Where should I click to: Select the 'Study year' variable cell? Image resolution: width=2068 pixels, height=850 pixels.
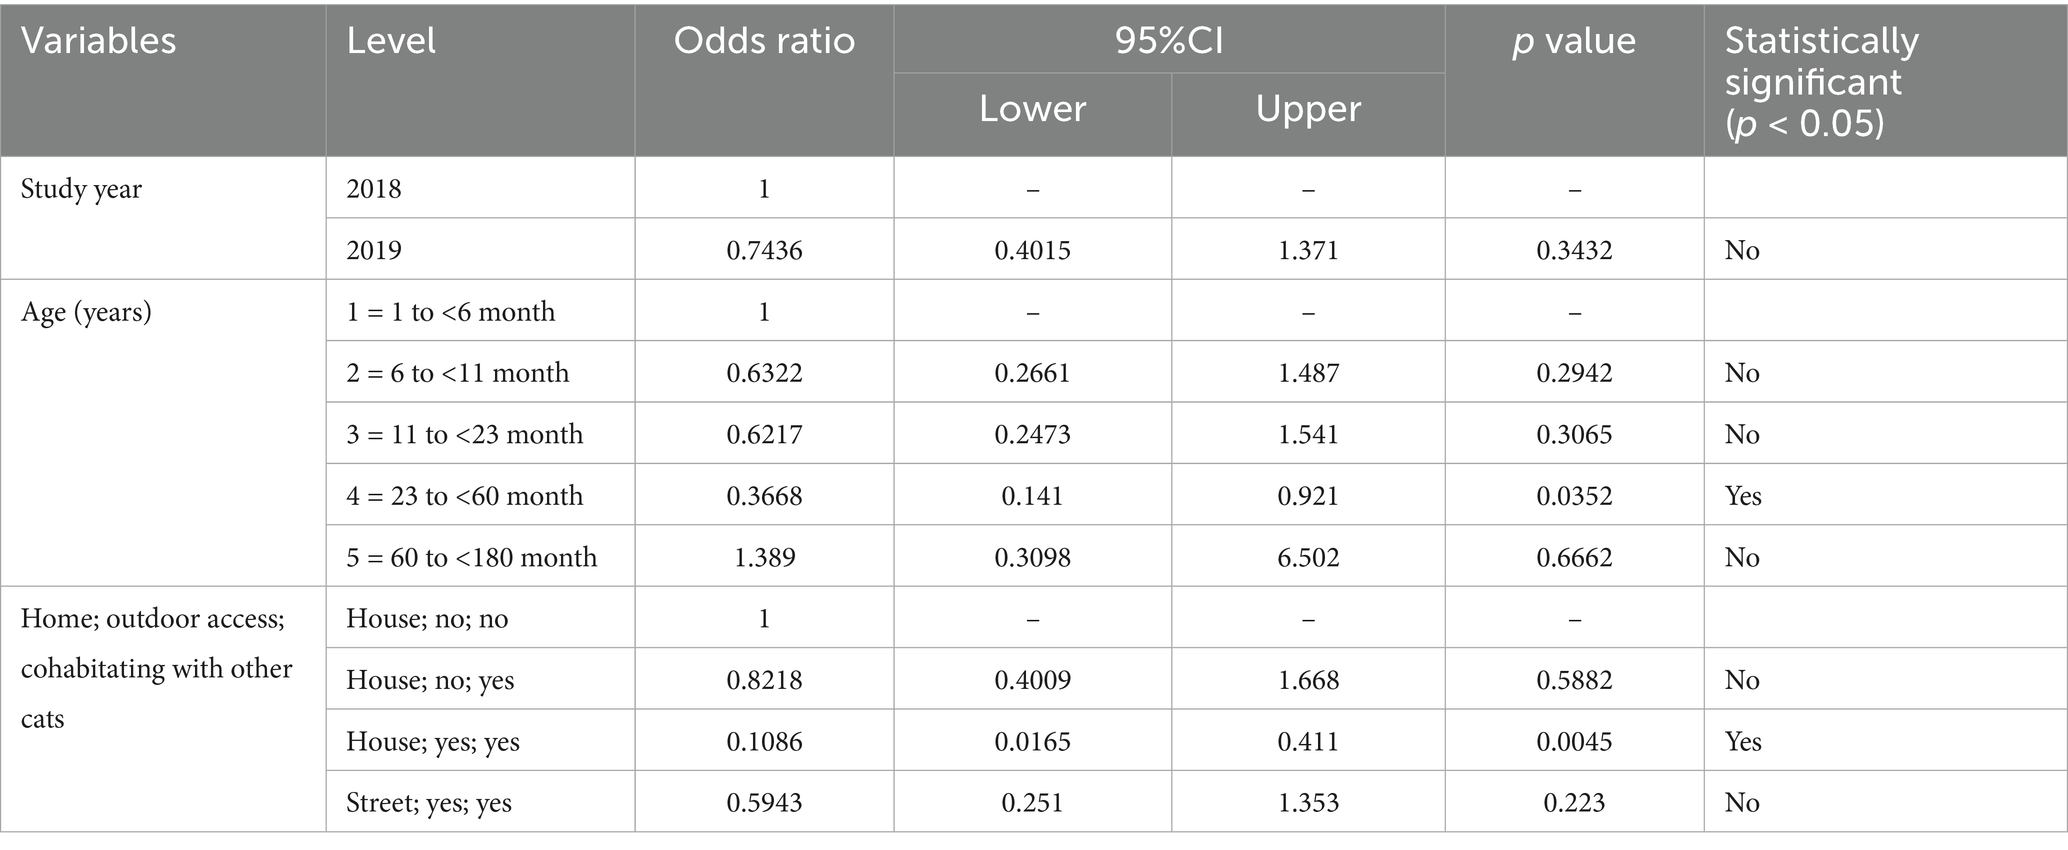81,189
